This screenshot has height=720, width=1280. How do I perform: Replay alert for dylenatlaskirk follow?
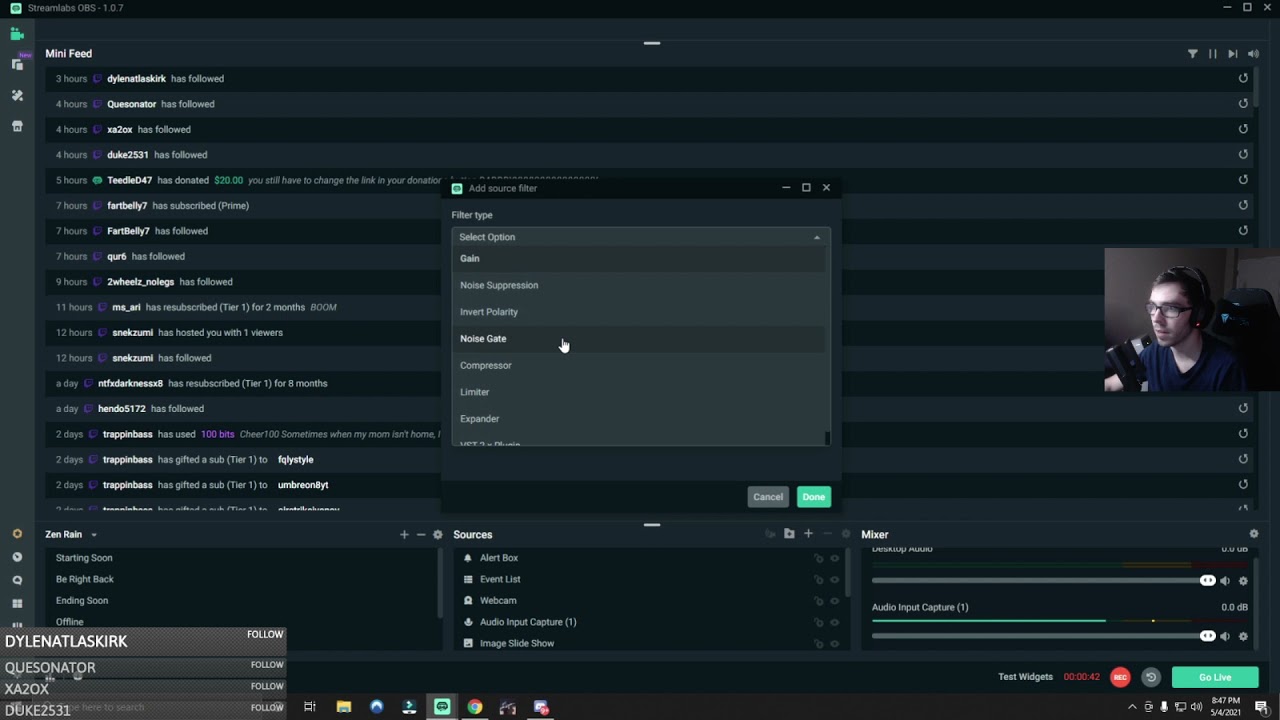click(1243, 78)
